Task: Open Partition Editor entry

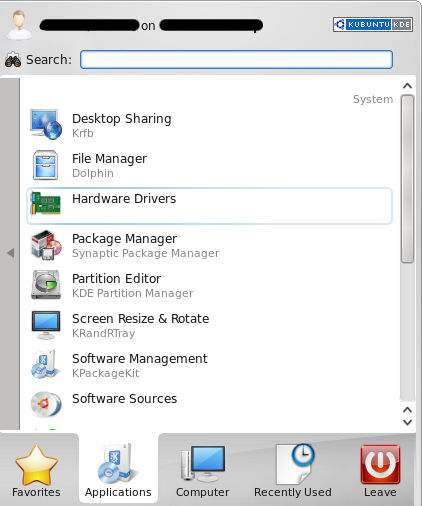Action: point(209,285)
